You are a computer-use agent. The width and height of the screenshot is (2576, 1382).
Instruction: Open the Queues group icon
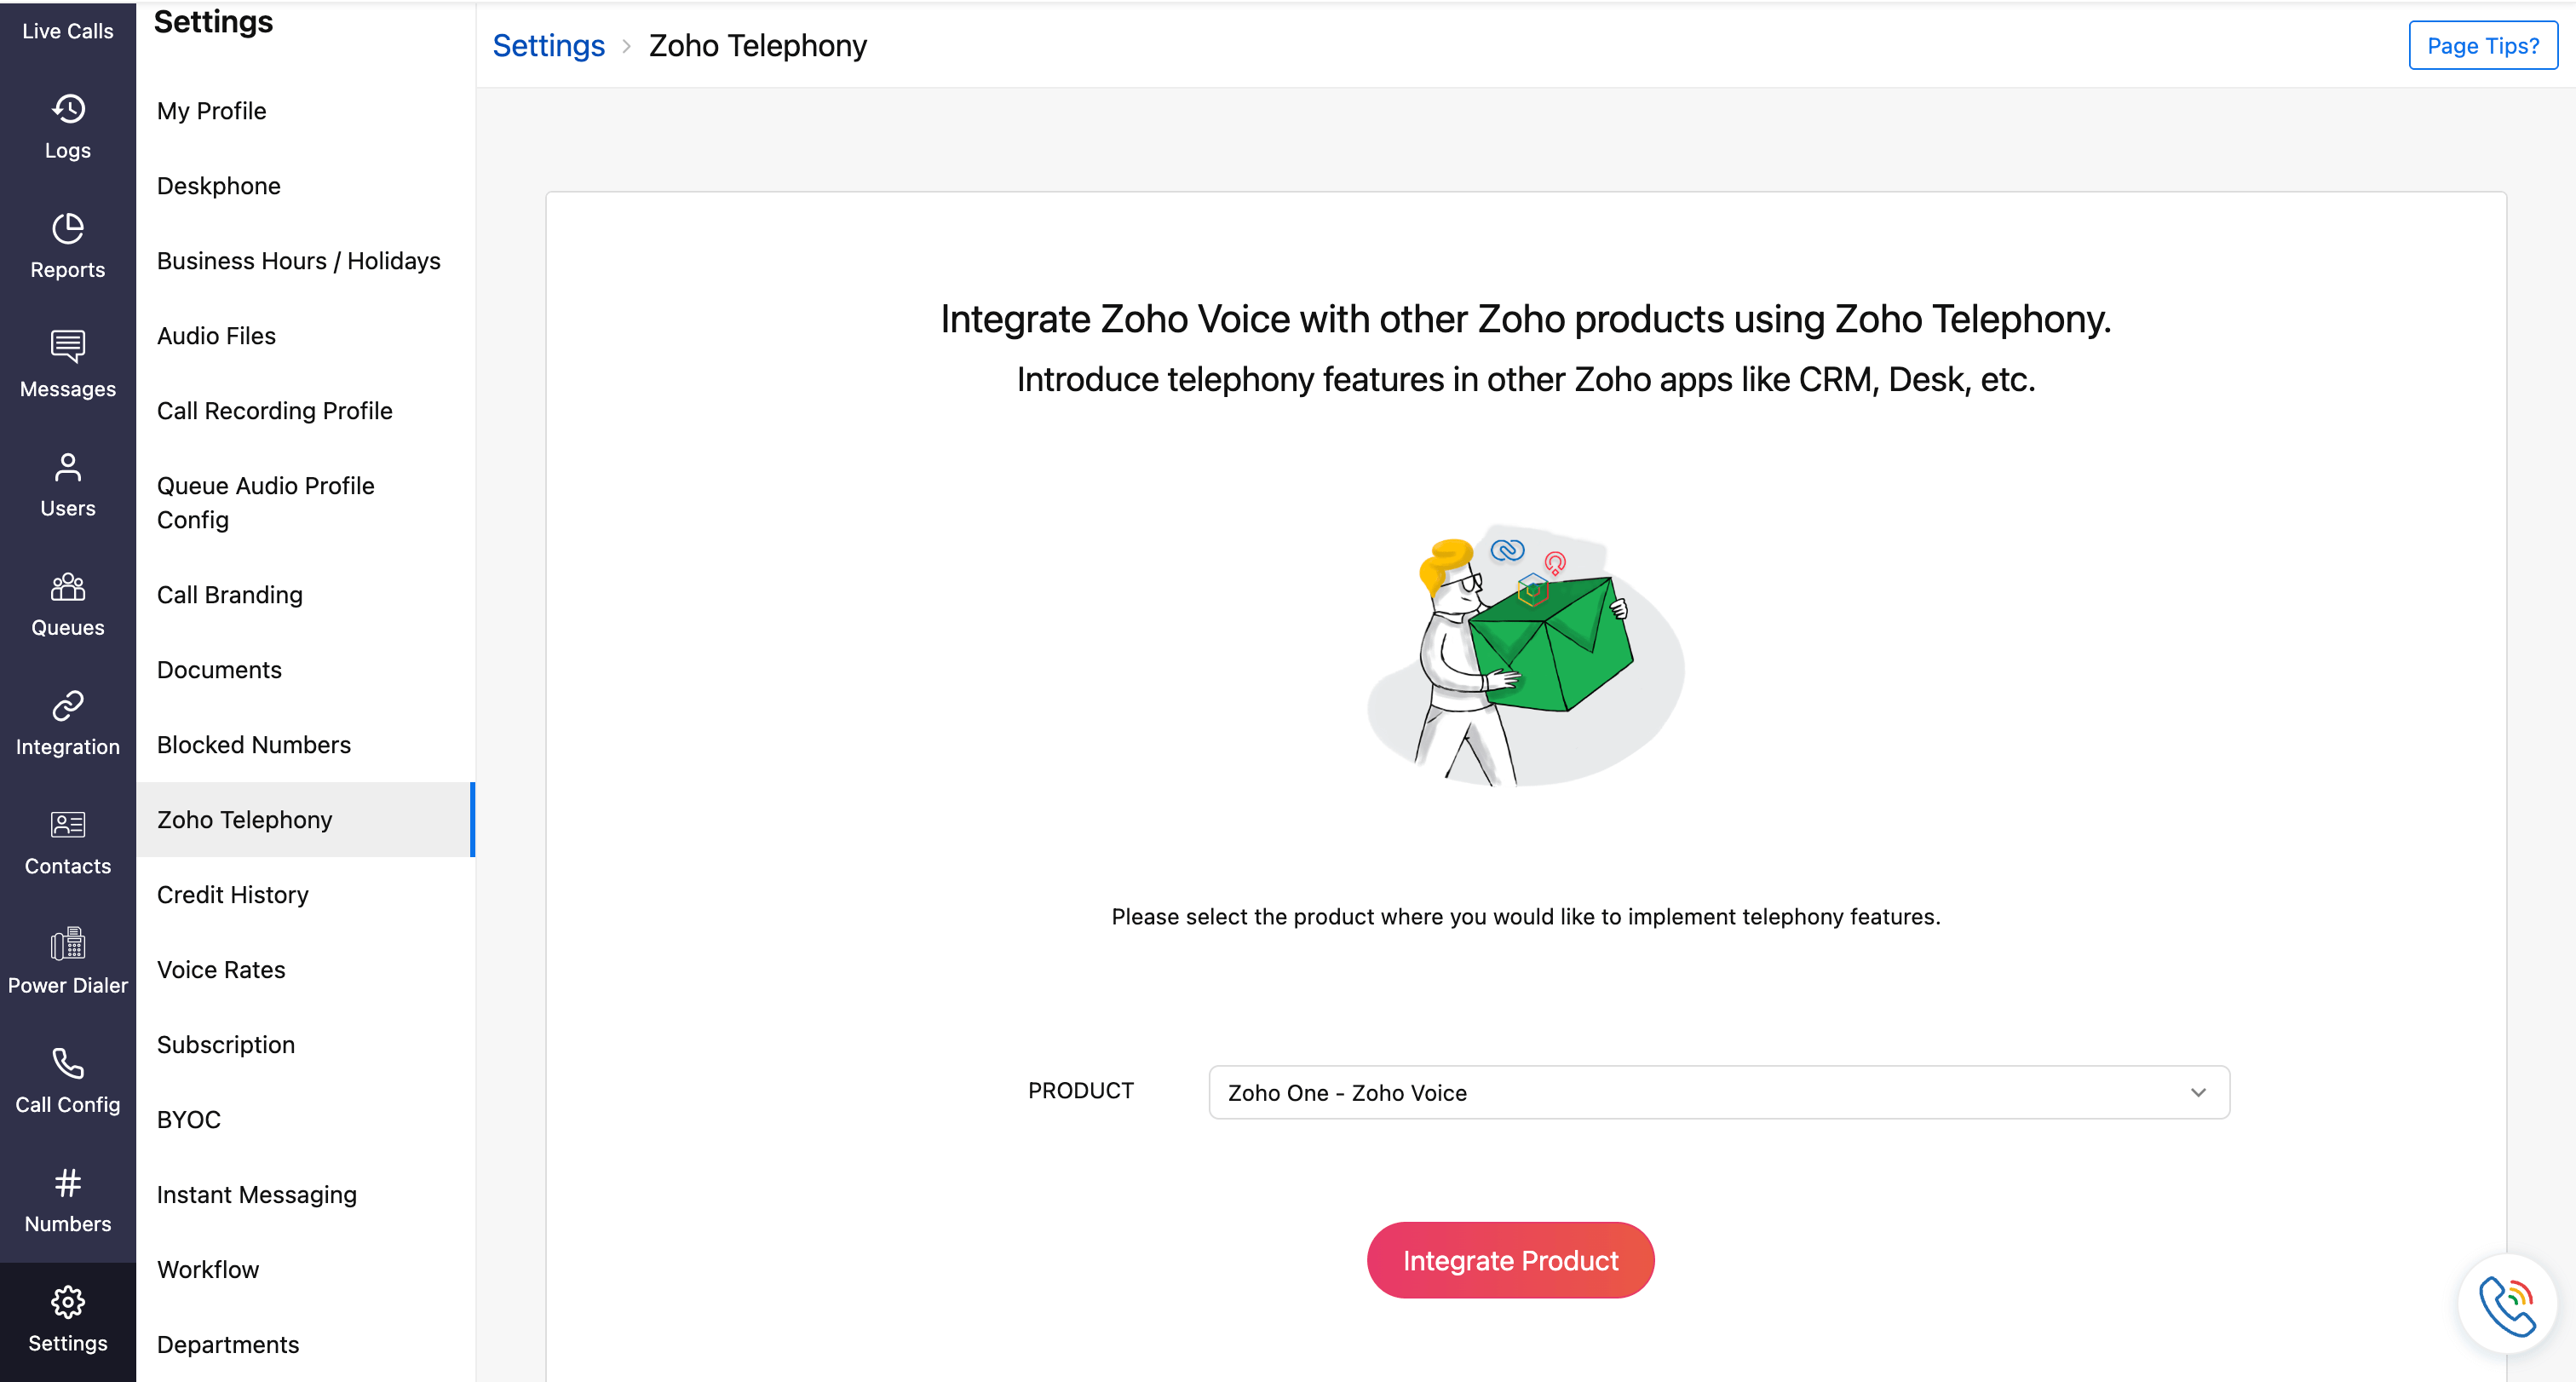[68, 586]
